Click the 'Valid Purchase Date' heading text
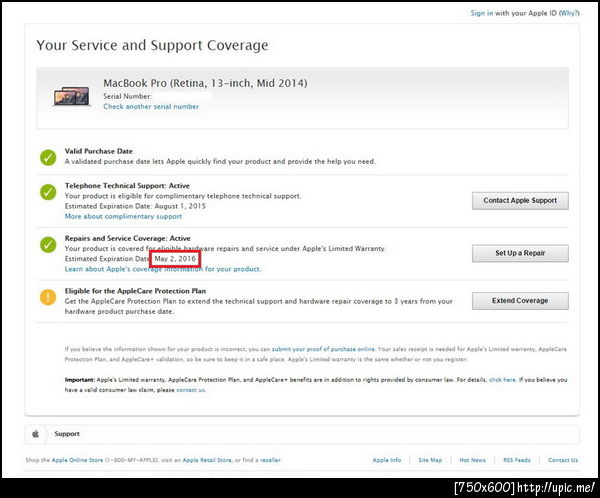The height and width of the screenshot is (498, 600). point(99,151)
